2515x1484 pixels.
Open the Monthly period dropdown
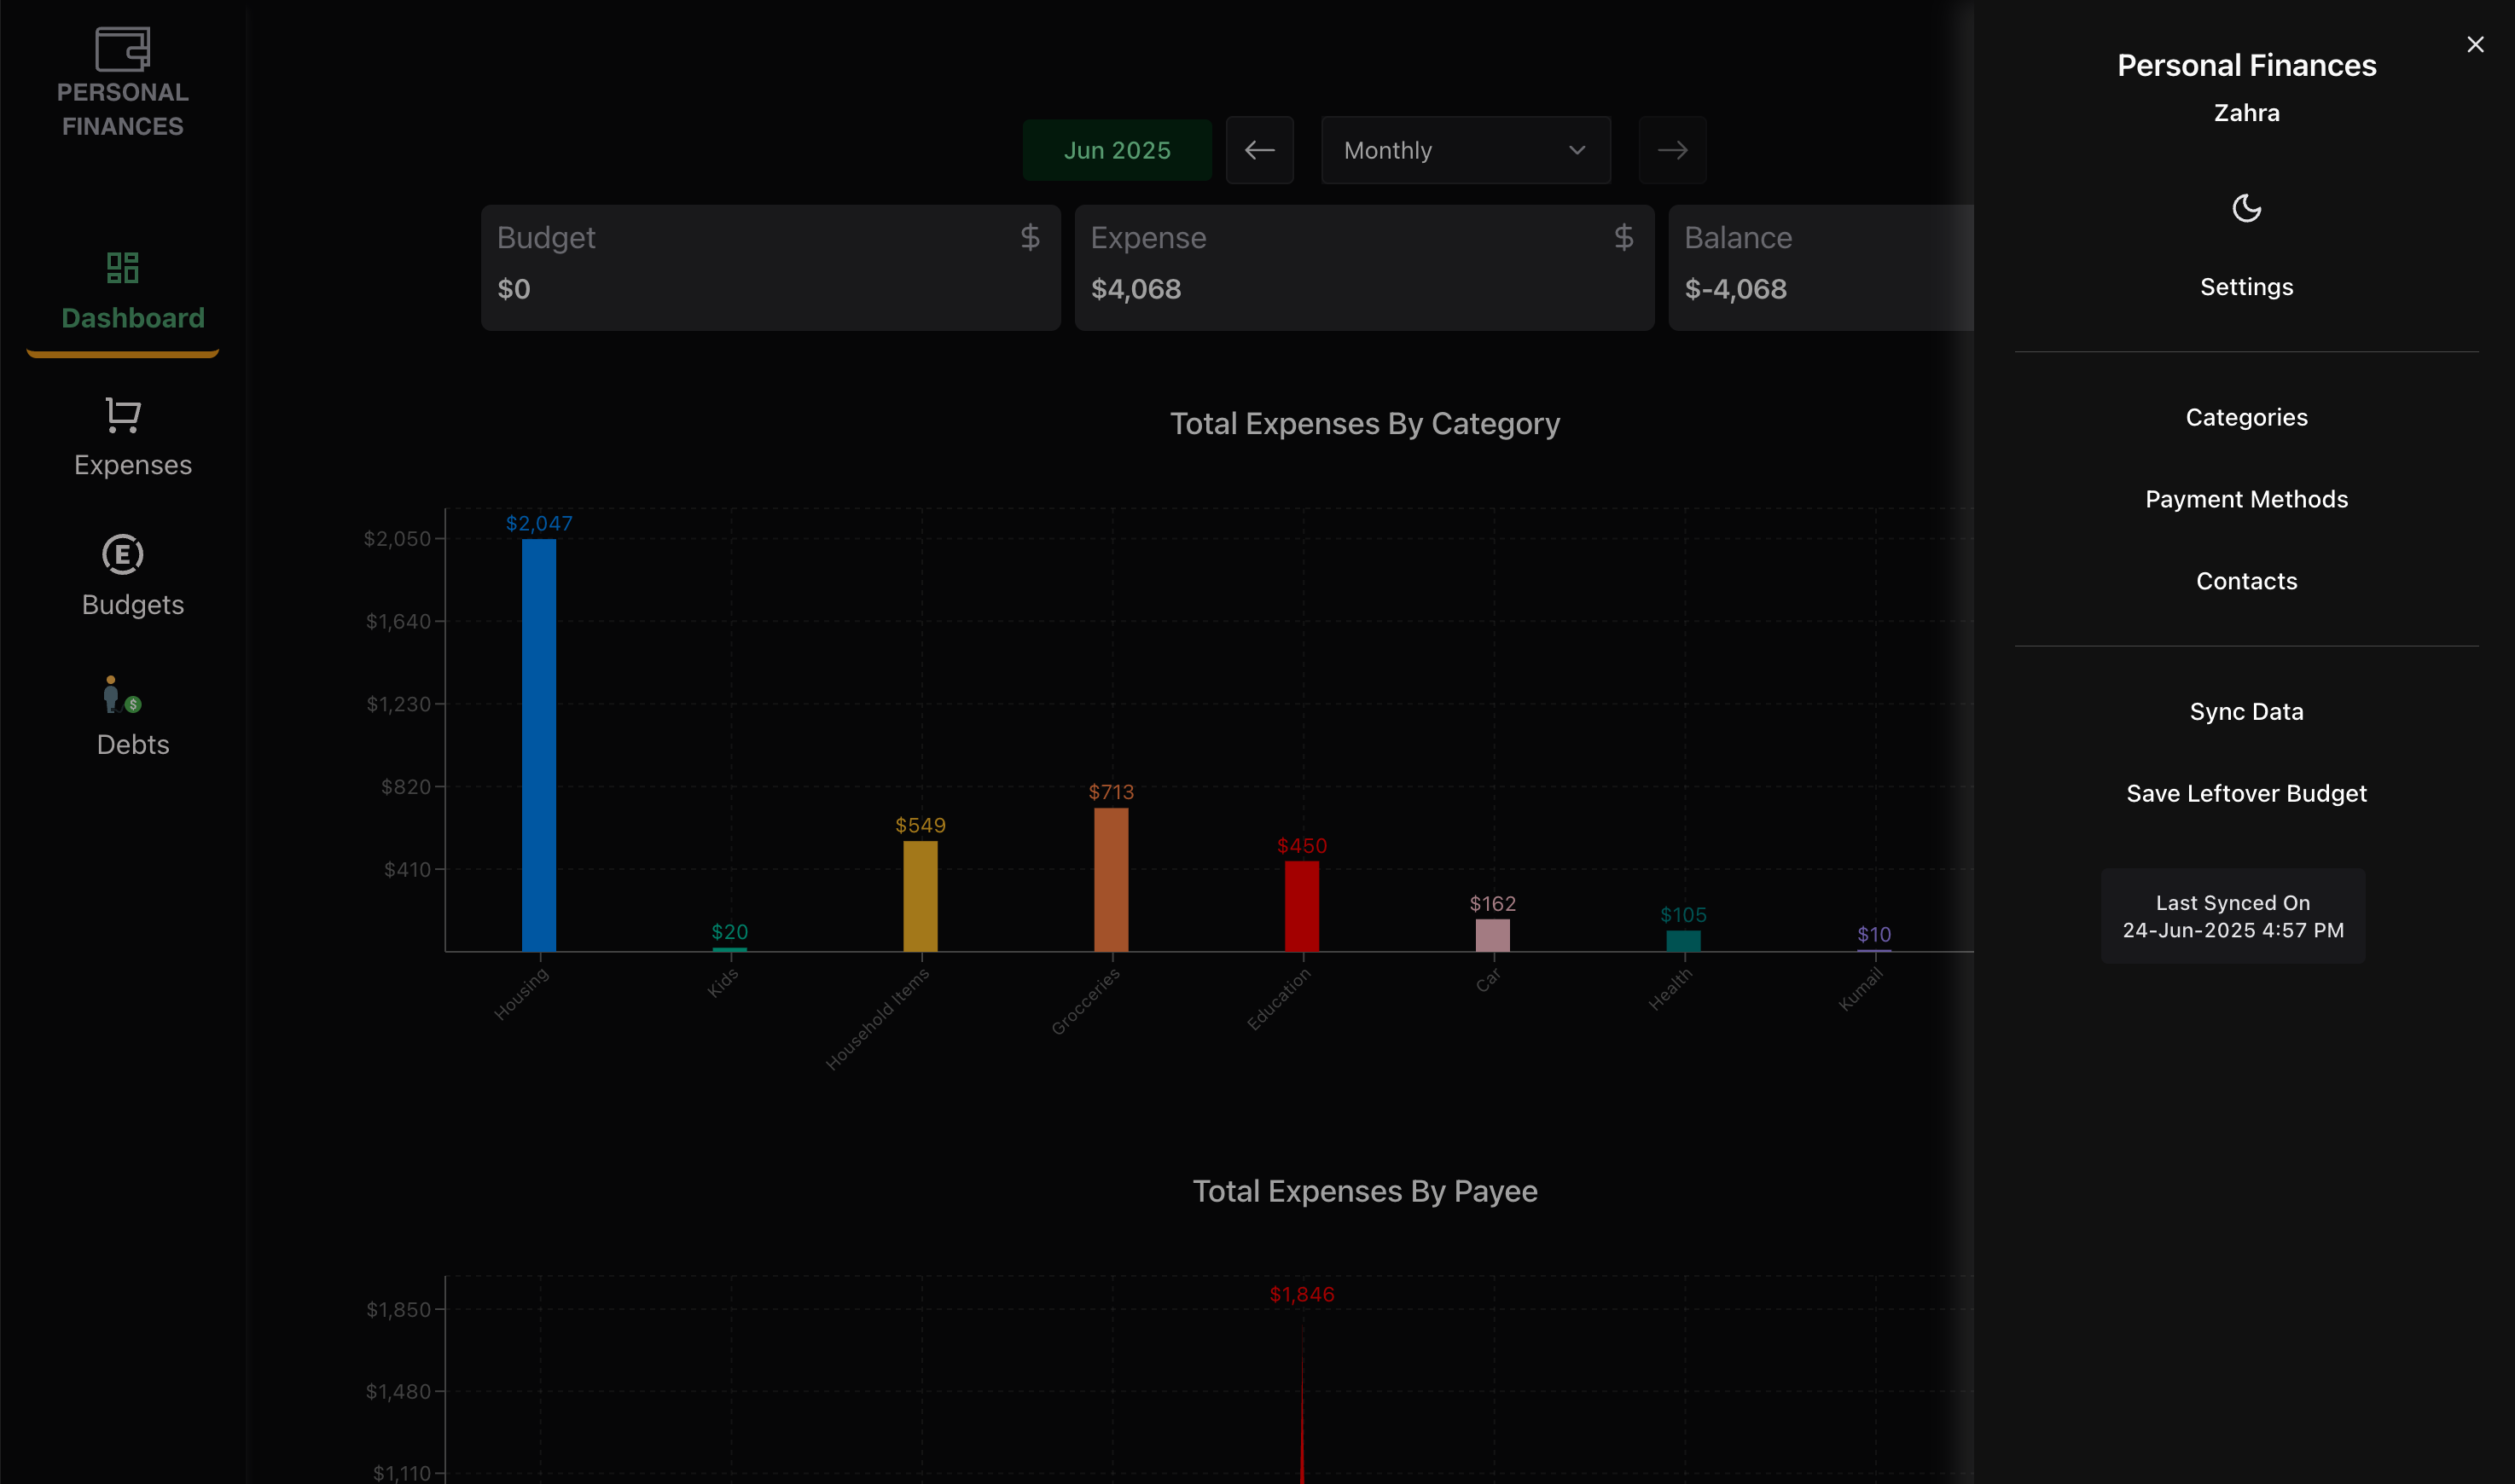coord(1464,150)
